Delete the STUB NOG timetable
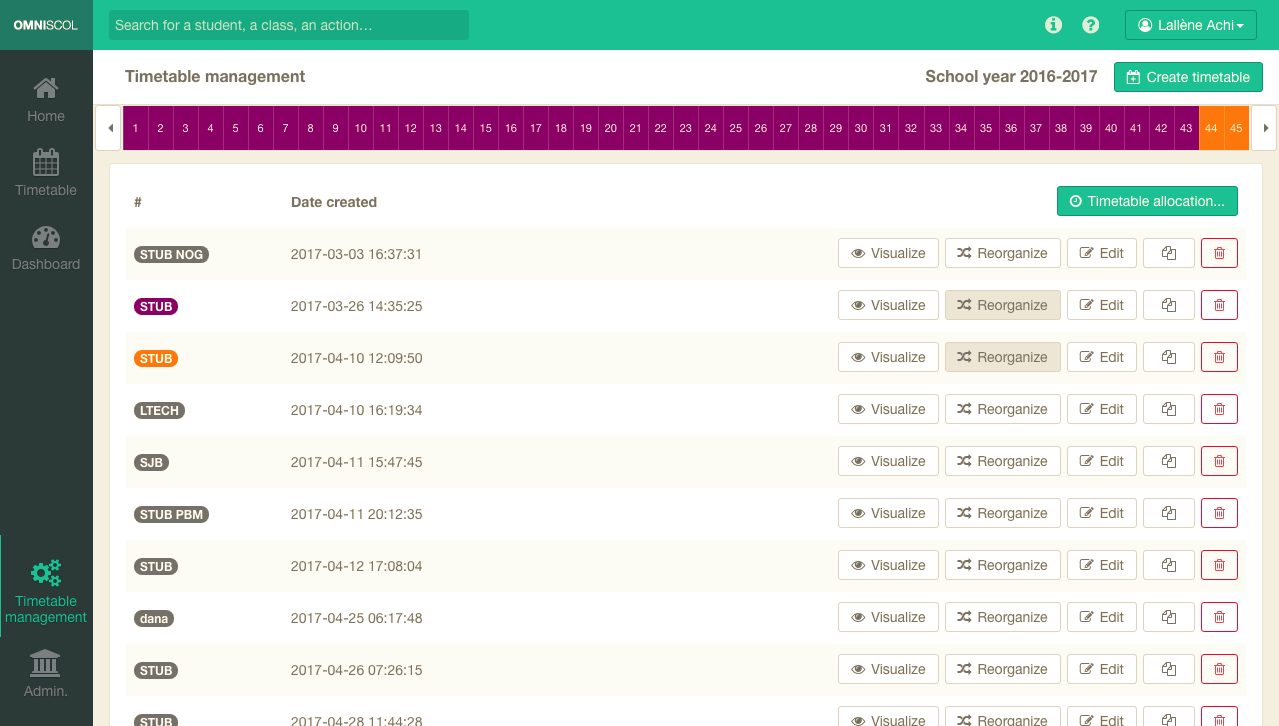1279x726 pixels. [x=1219, y=254]
